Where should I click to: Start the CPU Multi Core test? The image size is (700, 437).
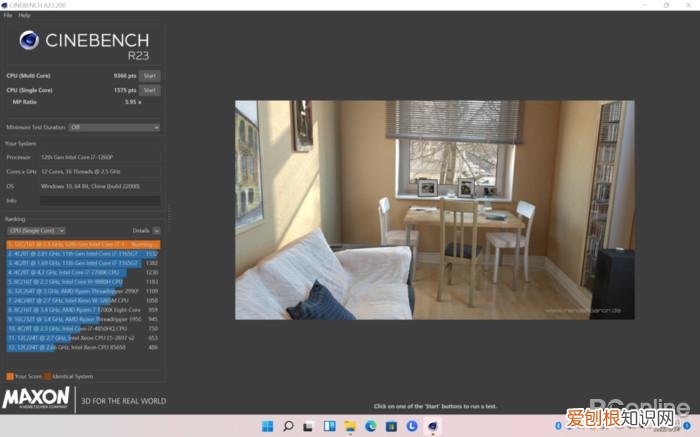click(x=149, y=75)
